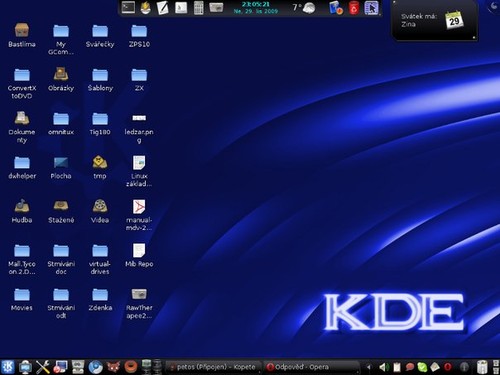Open the Svářečky folder

(x=100, y=35)
